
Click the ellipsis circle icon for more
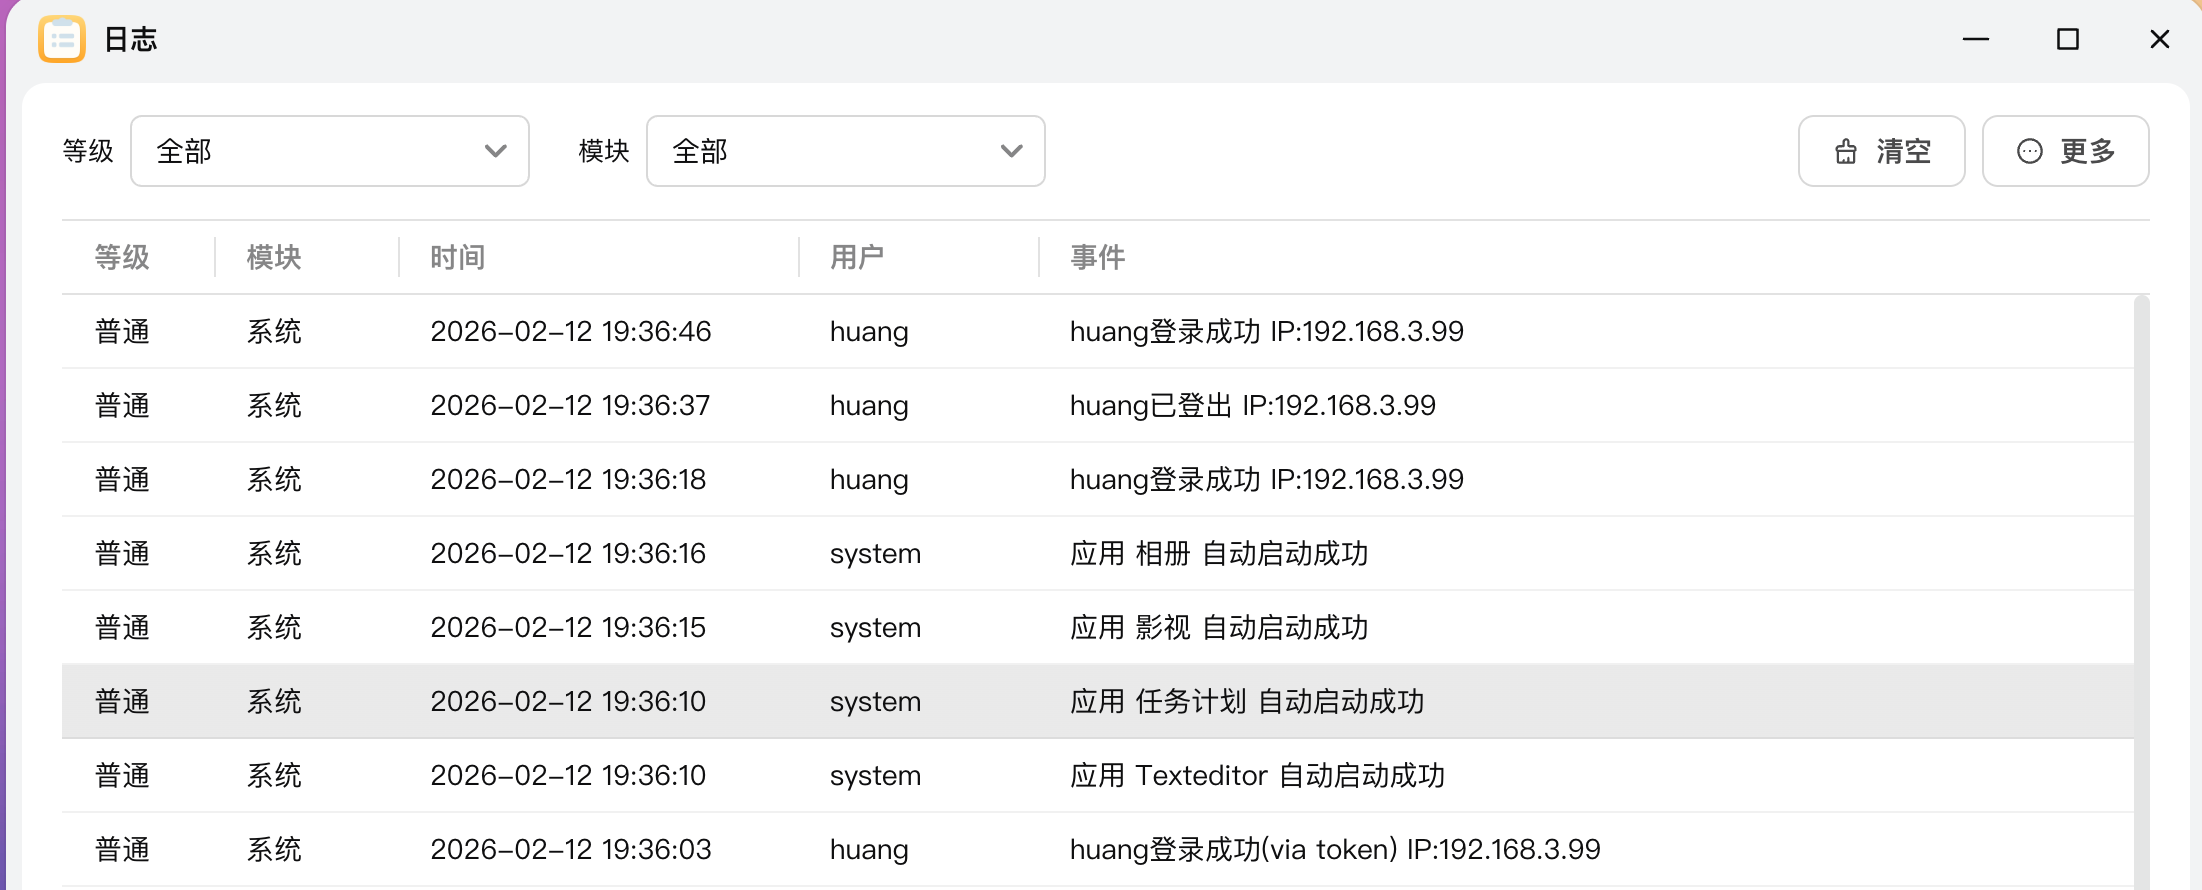coord(2029,152)
